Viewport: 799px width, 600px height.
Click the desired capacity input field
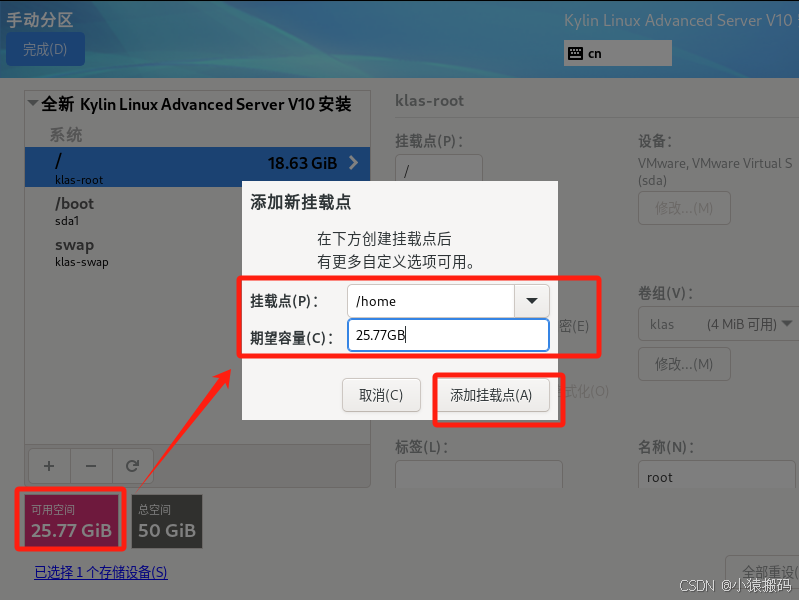point(448,335)
